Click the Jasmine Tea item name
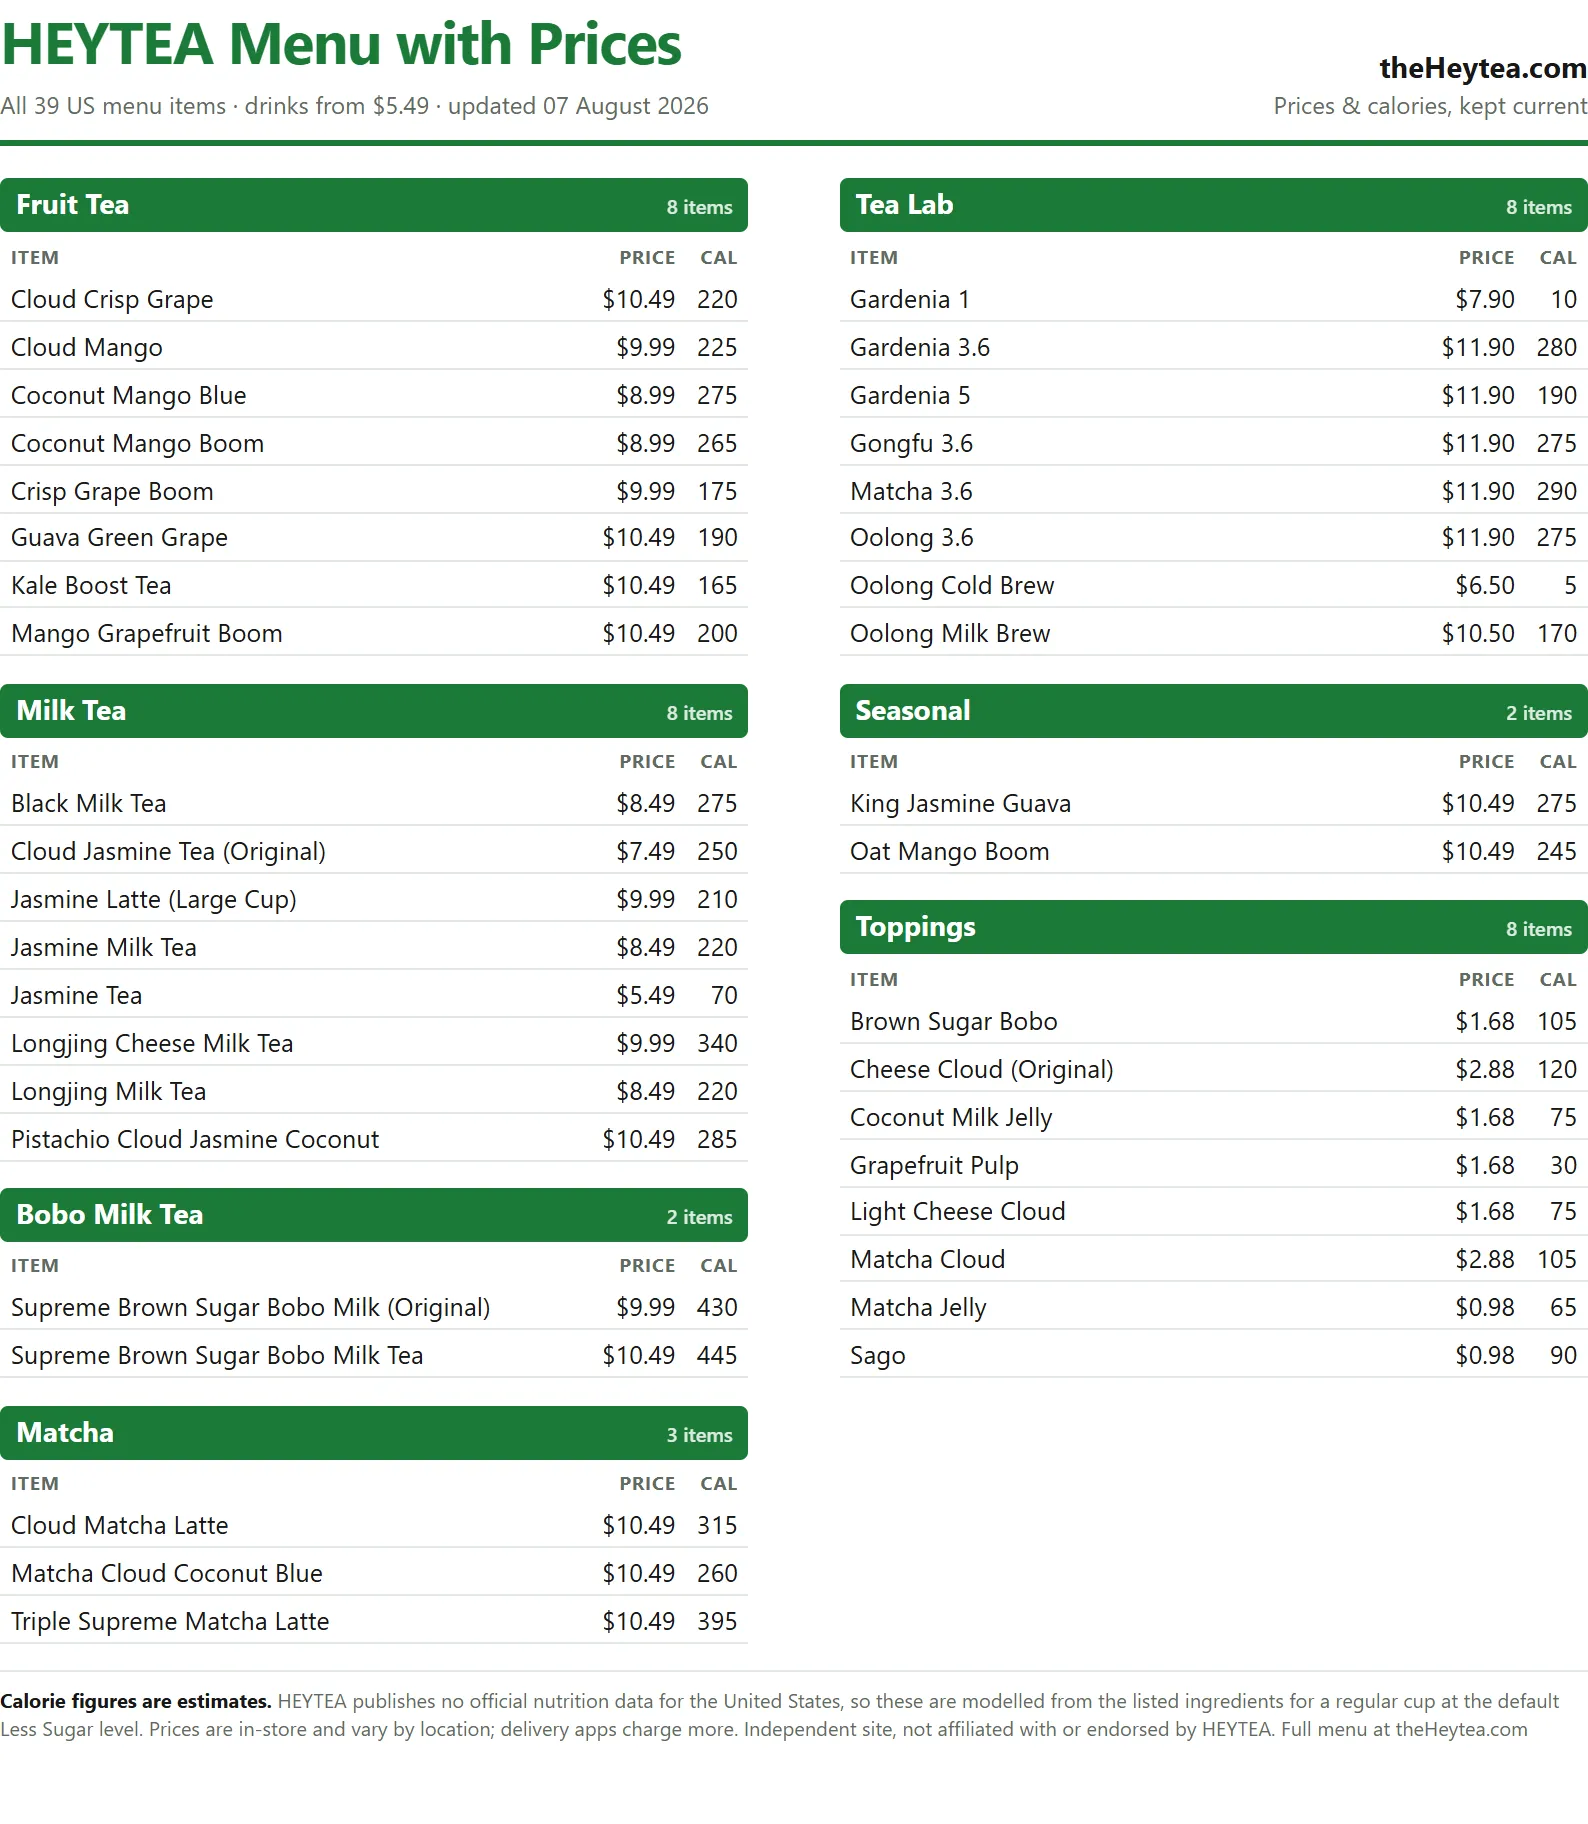The image size is (1588, 1824). coord(77,995)
